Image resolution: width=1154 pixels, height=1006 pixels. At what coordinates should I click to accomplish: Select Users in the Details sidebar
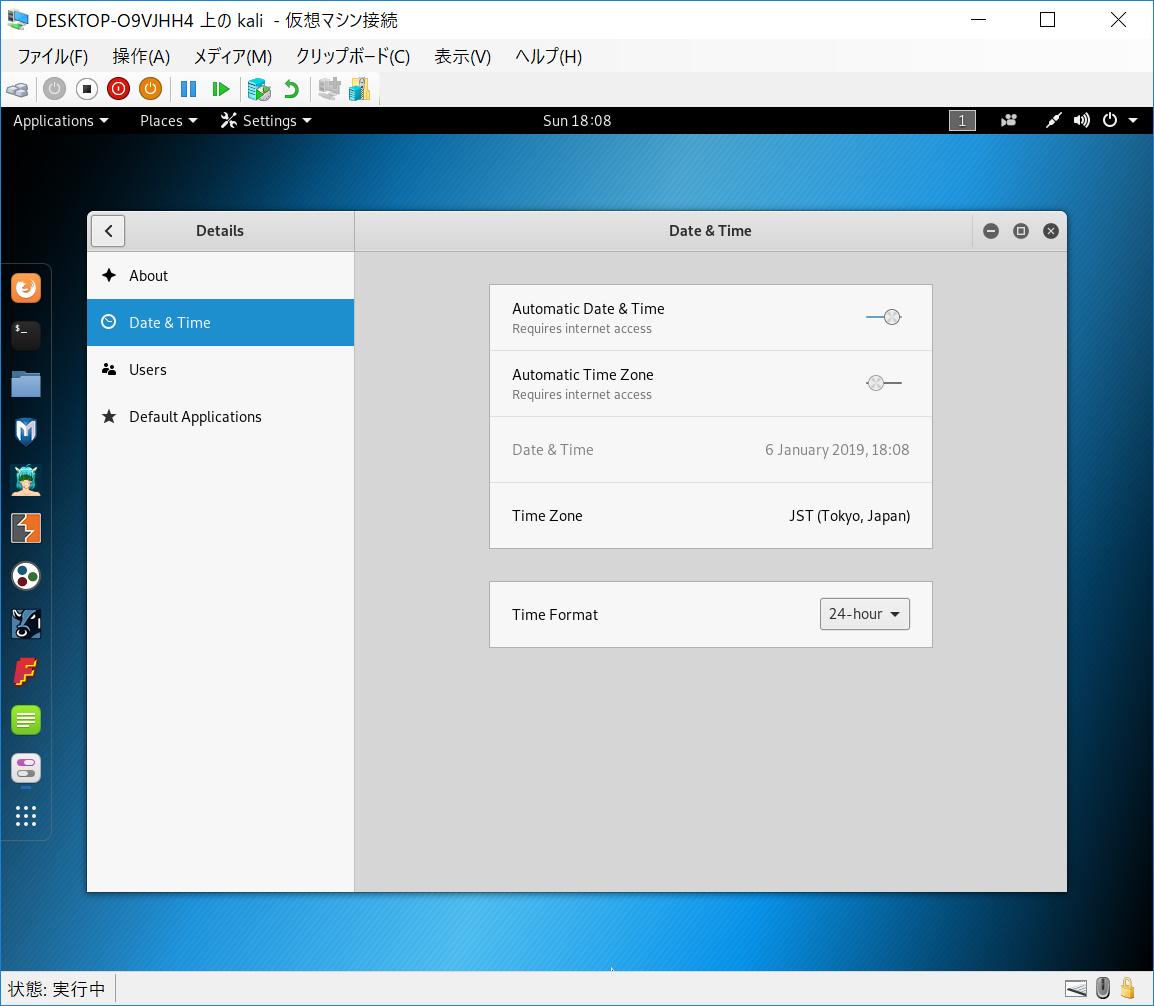(148, 370)
